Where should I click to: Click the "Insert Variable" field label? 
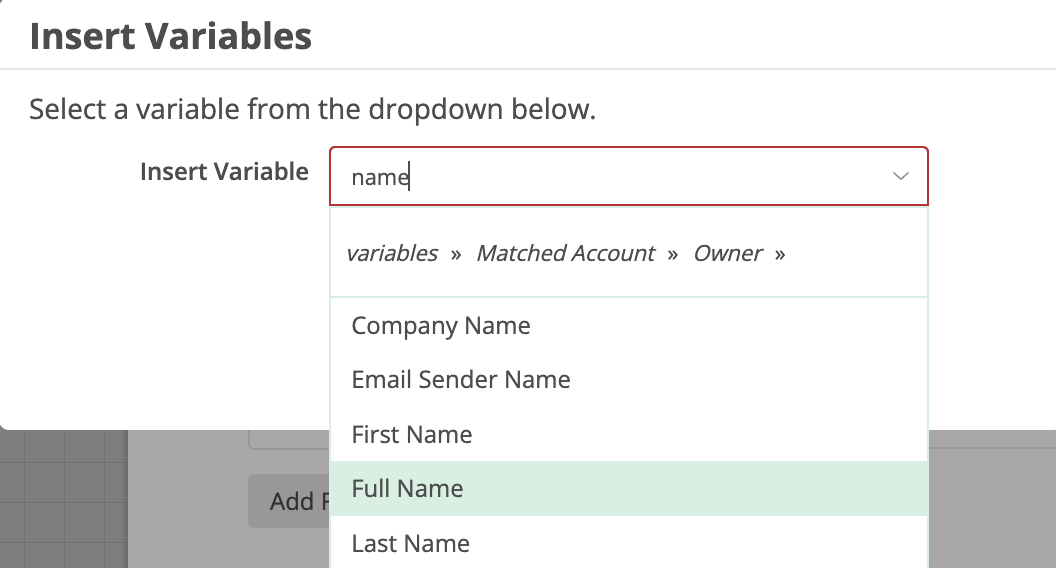coord(224,172)
